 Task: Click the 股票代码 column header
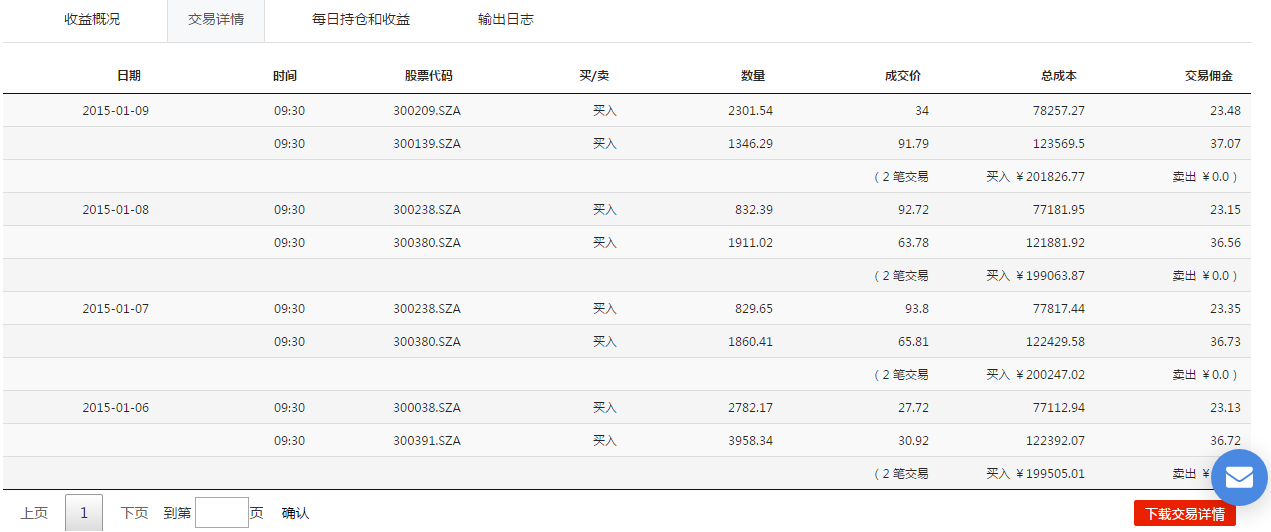click(x=428, y=76)
